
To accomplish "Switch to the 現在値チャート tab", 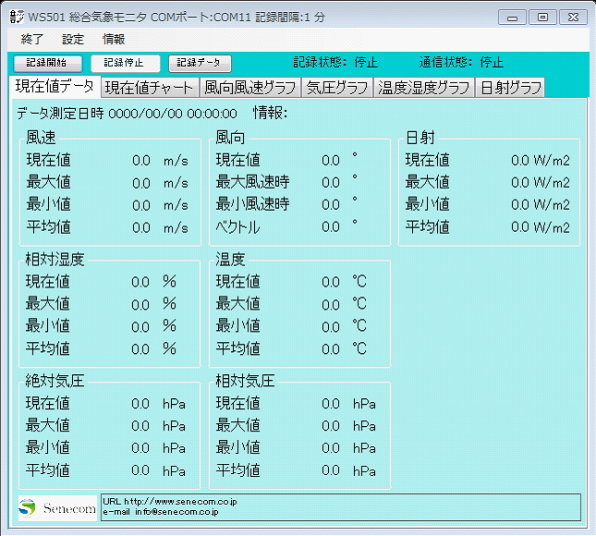I will click(x=149, y=88).
